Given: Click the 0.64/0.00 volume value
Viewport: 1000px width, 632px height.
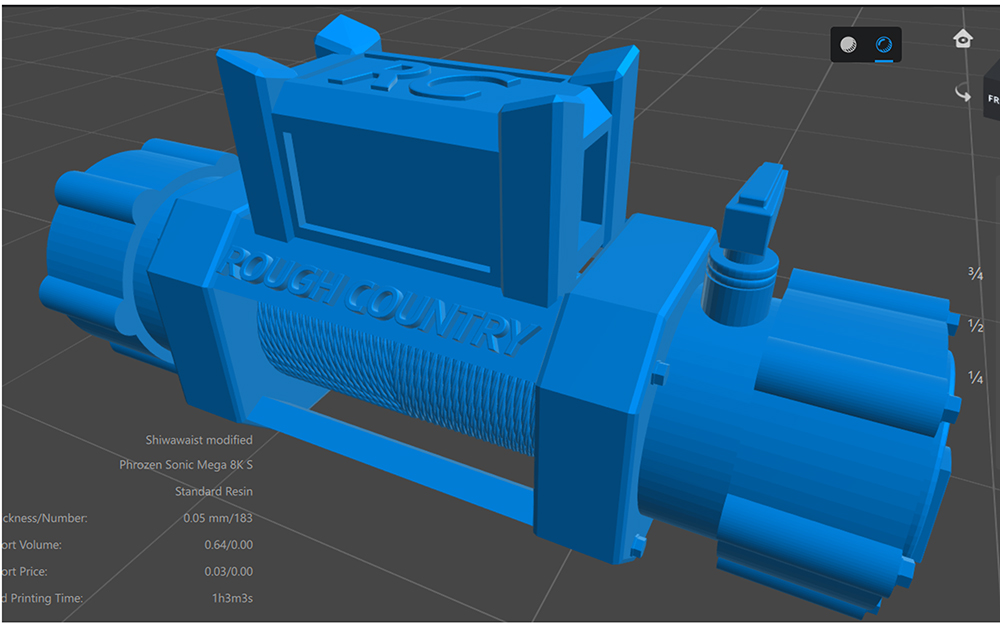Looking at the screenshot, I should (229, 545).
